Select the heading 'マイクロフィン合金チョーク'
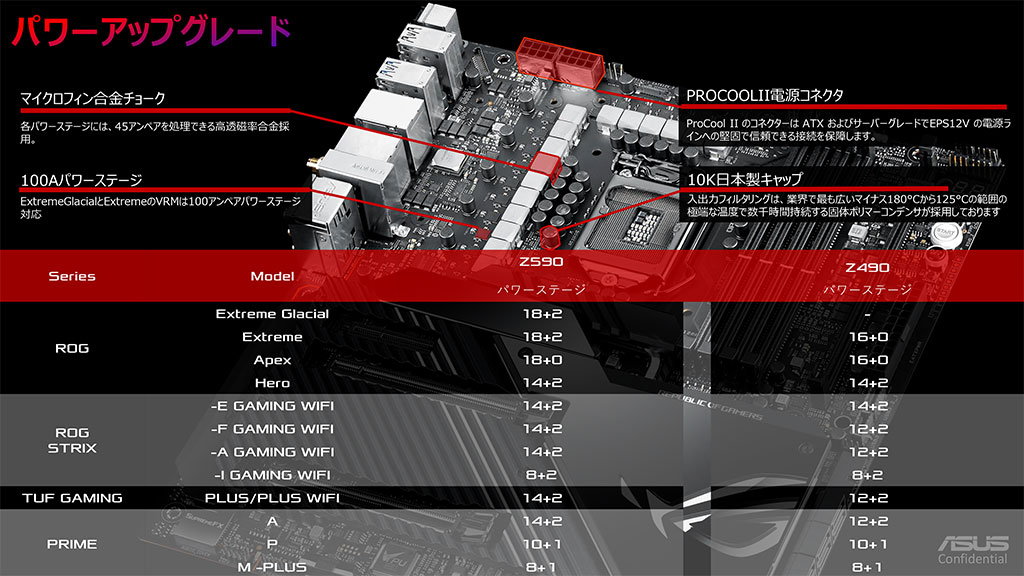This screenshot has height=576, width=1024. 93,99
